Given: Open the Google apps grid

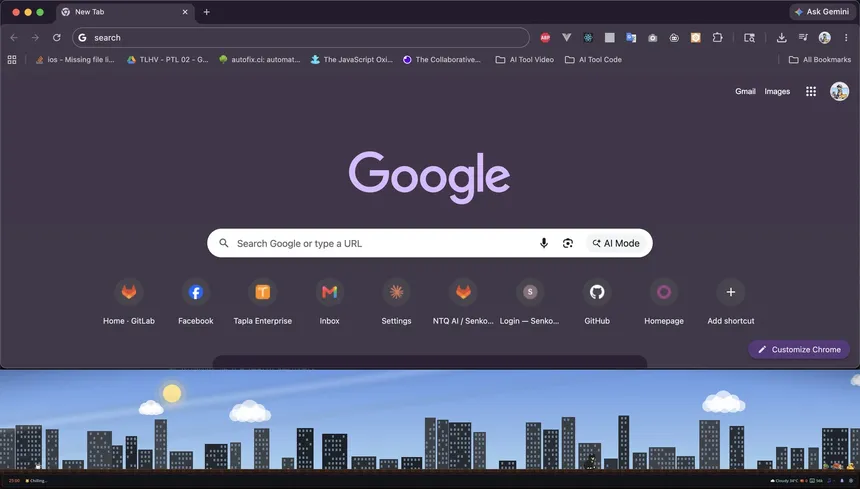Looking at the screenshot, I should [x=811, y=92].
